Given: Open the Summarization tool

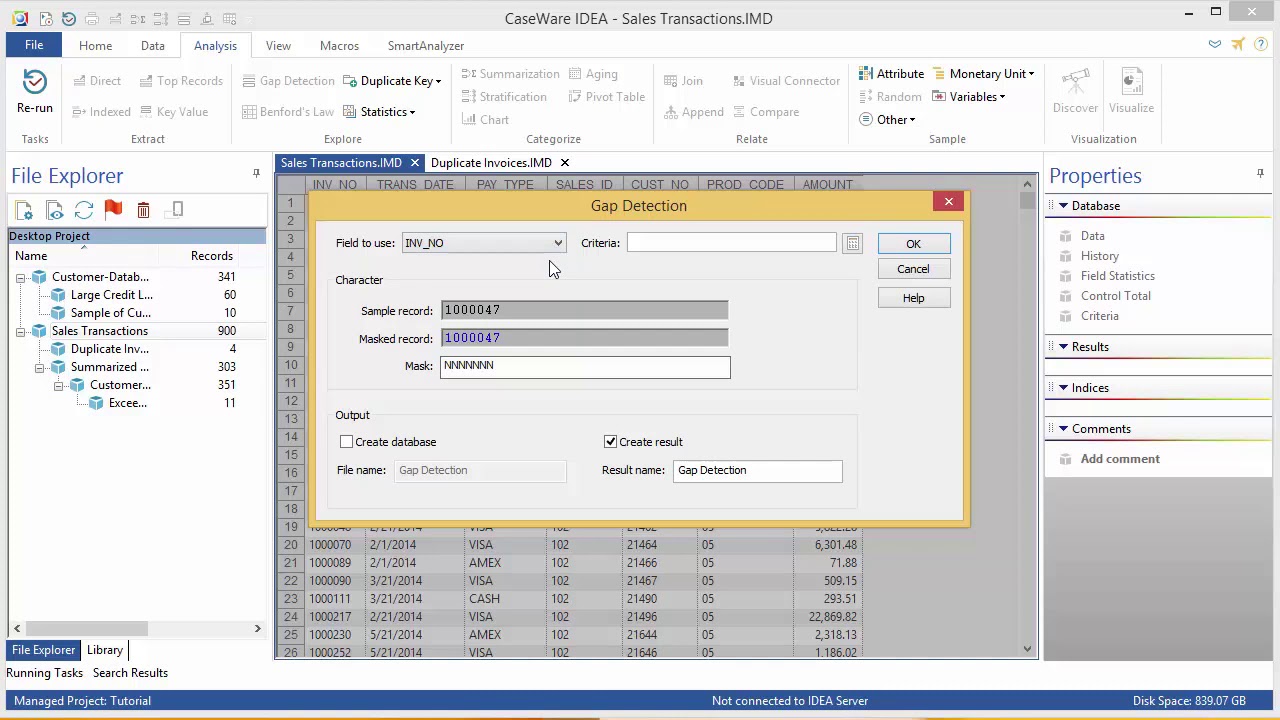Looking at the screenshot, I should (x=510, y=74).
